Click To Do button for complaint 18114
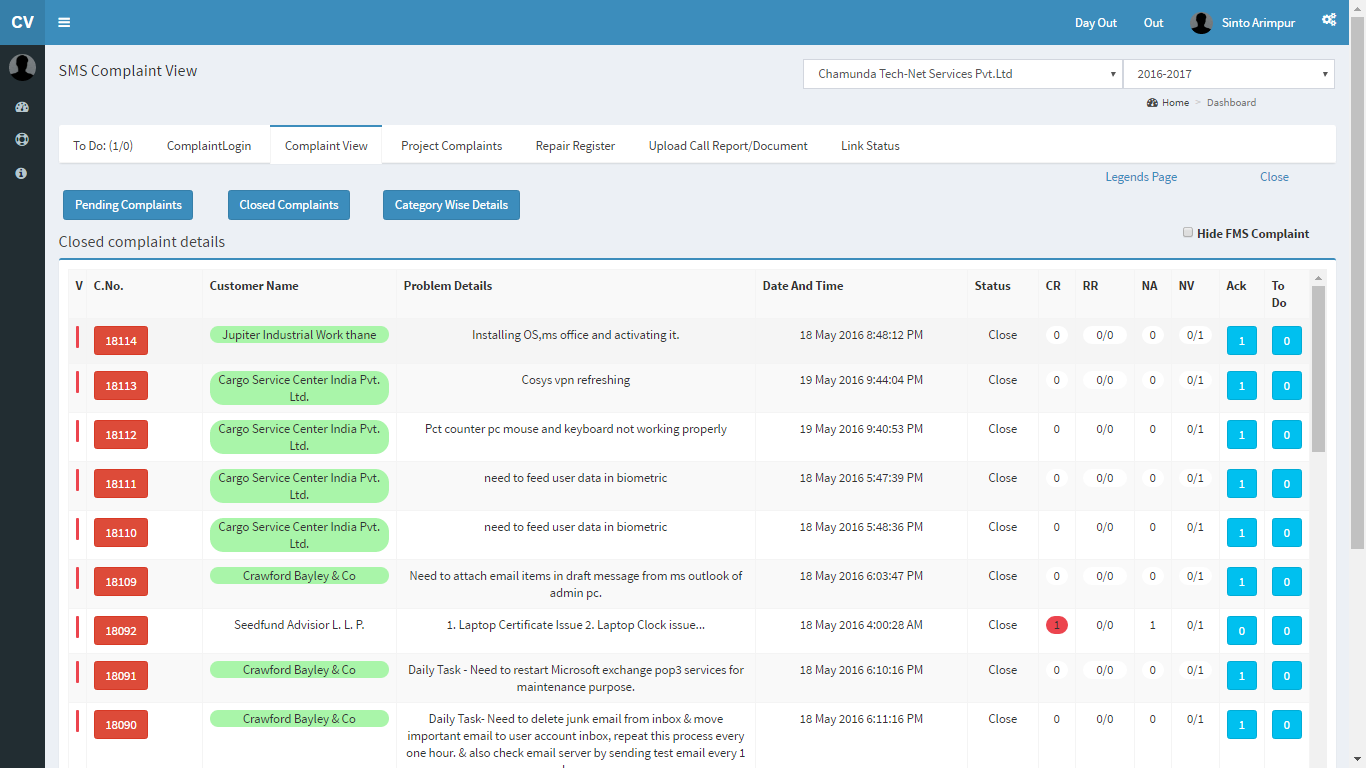The width and height of the screenshot is (1366, 768). click(1287, 341)
